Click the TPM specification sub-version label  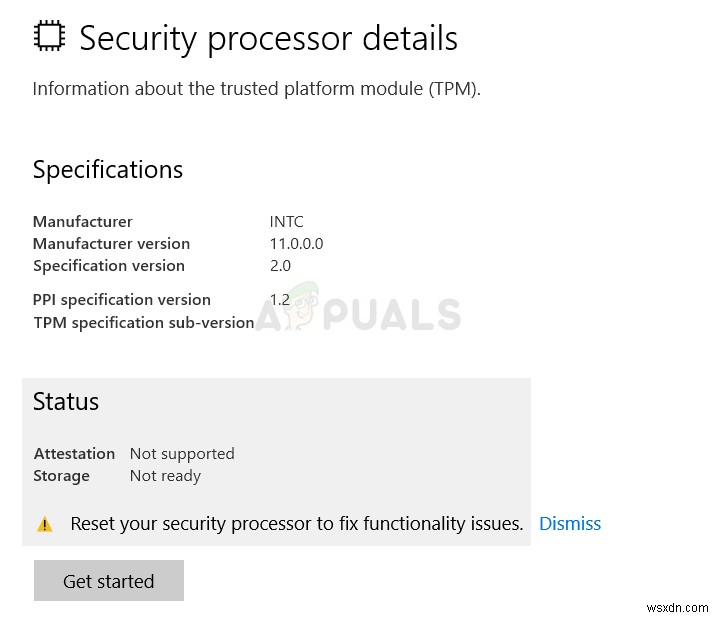(x=143, y=322)
